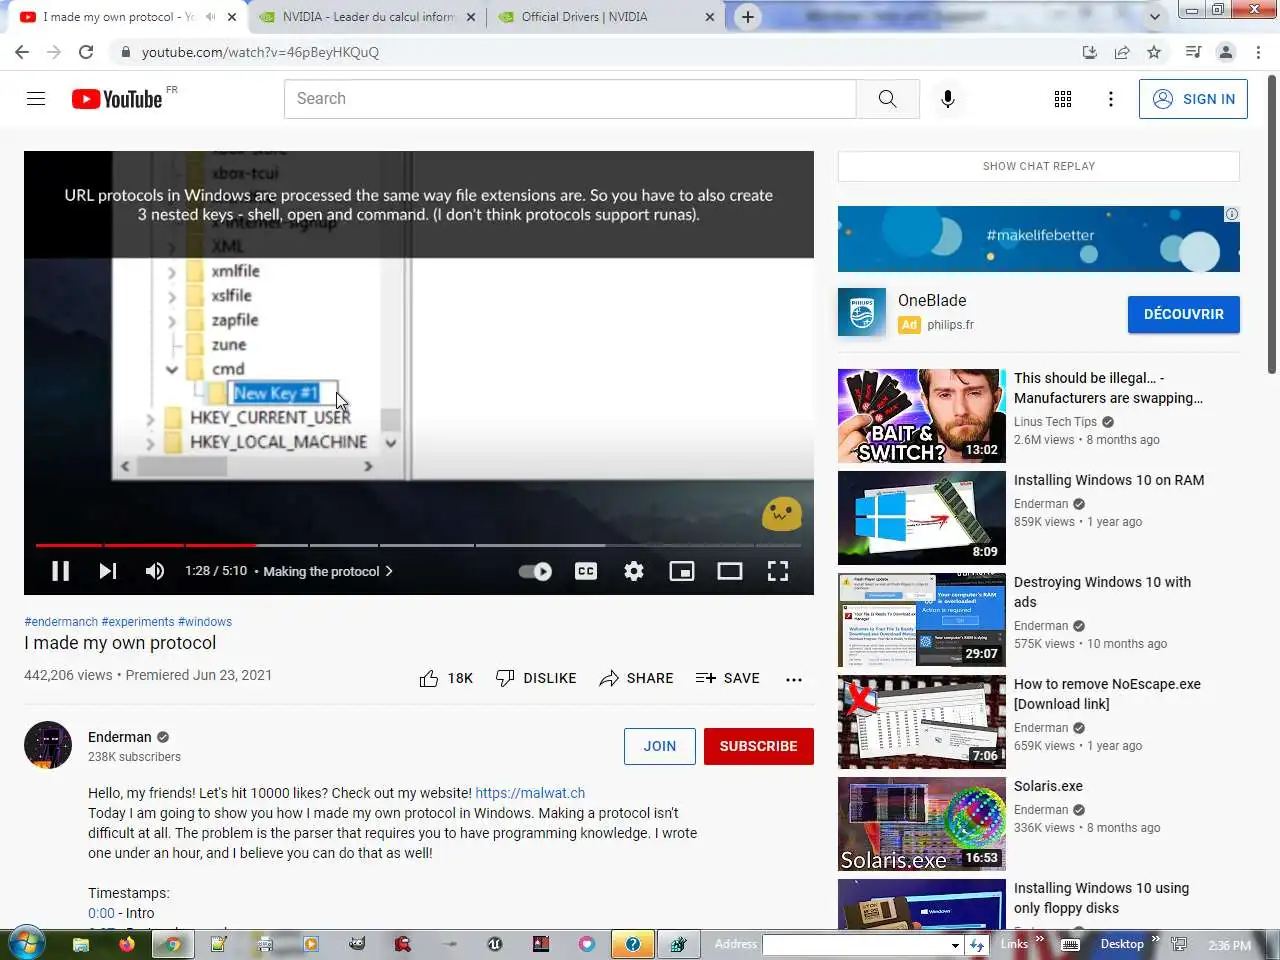Open the ad info icon on the banner

point(1232,214)
